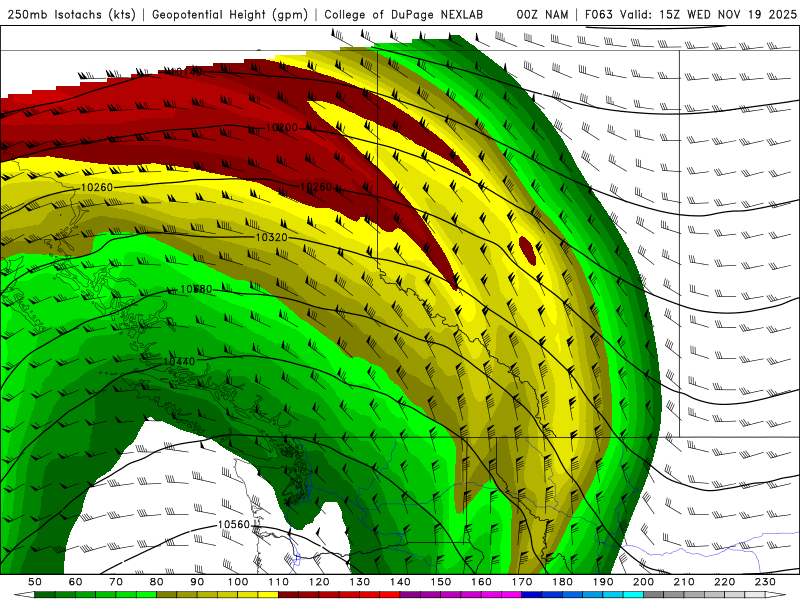Click the '00Z NAM' model label
Screen dimensions: 800x600
[542, 15]
